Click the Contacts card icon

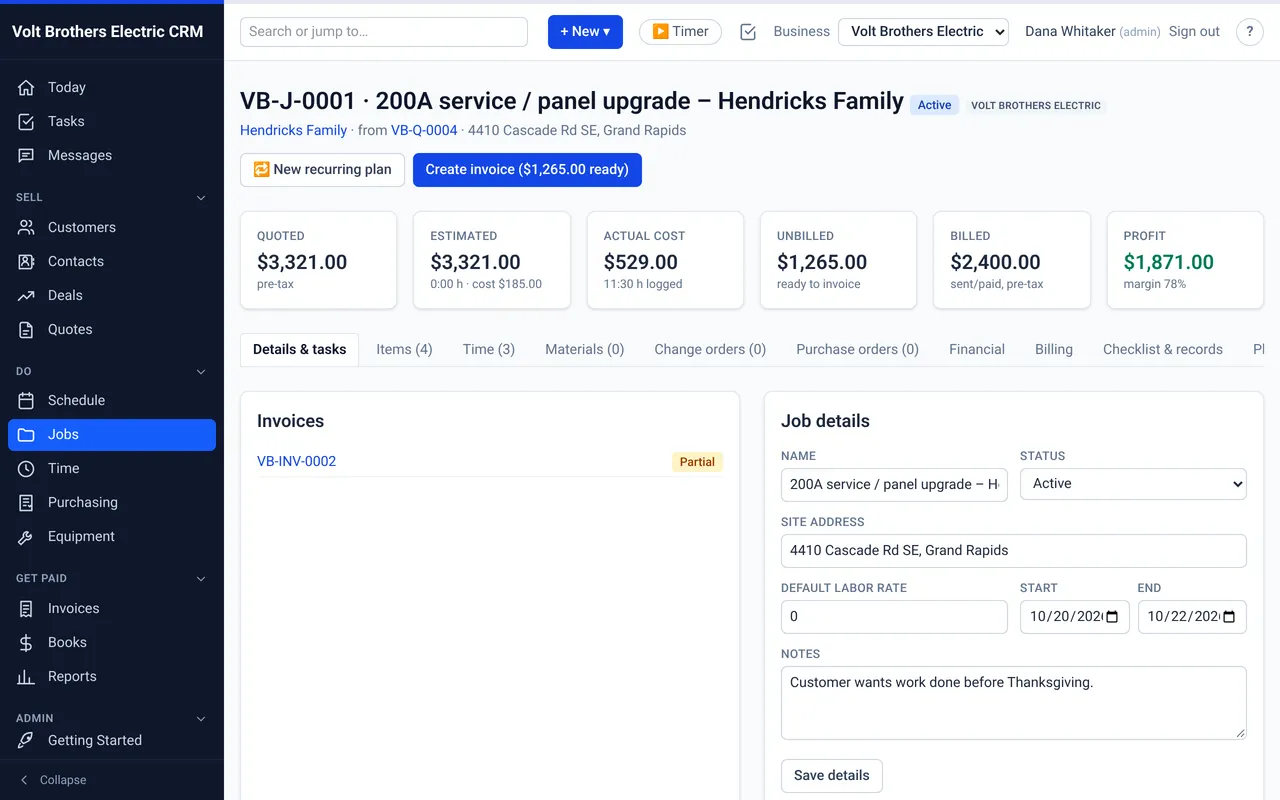pos(27,261)
